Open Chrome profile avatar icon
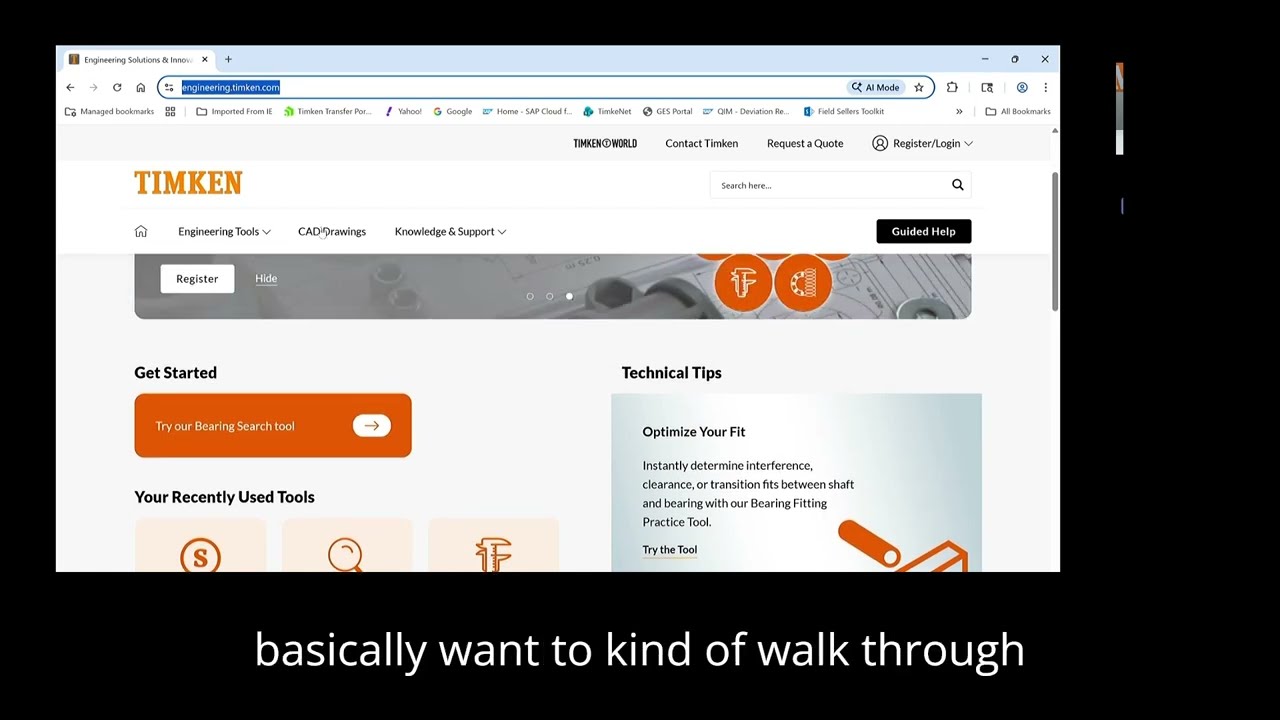Viewport: 1280px width, 720px height. tap(1022, 87)
